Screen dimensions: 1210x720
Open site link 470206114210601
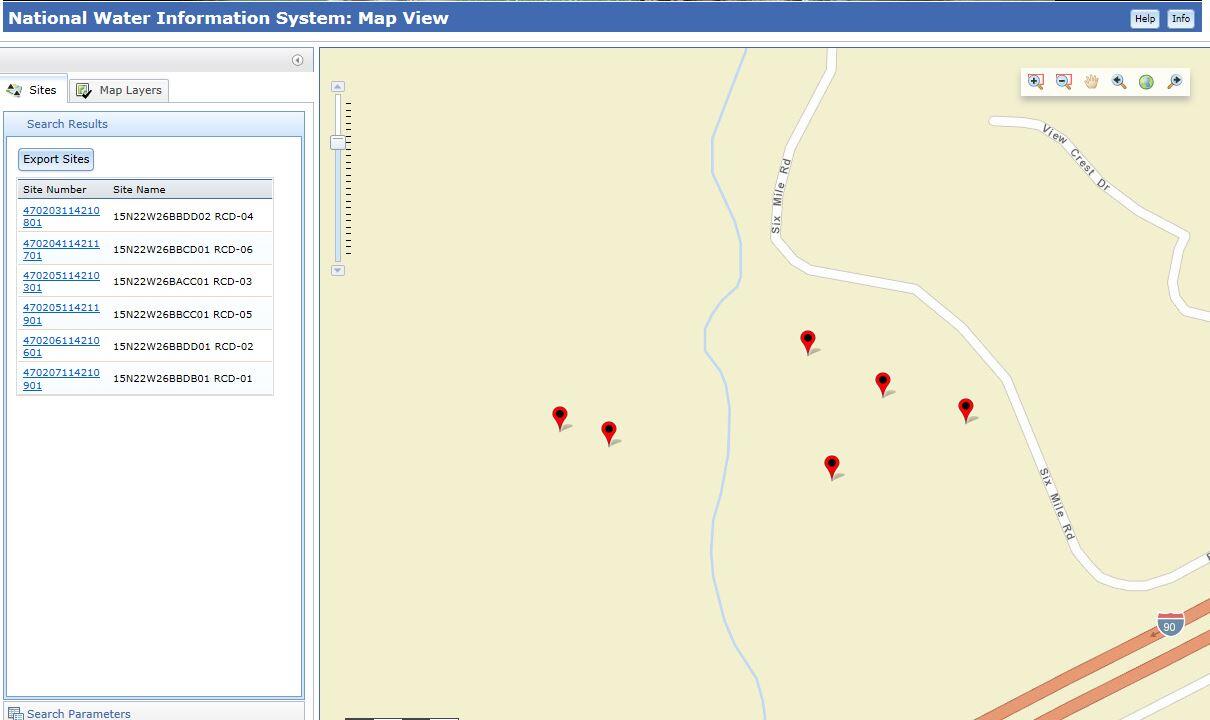pos(61,346)
